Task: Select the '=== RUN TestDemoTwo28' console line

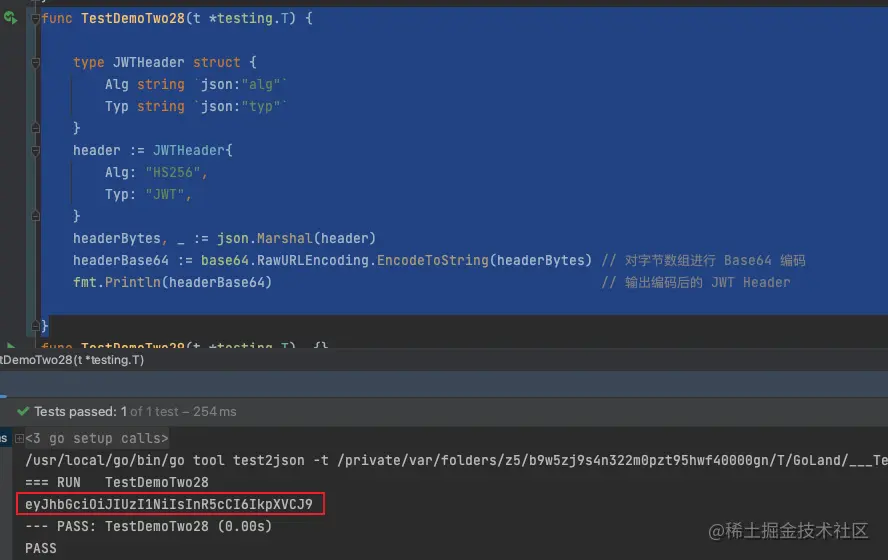Action: tap(117, 482)
